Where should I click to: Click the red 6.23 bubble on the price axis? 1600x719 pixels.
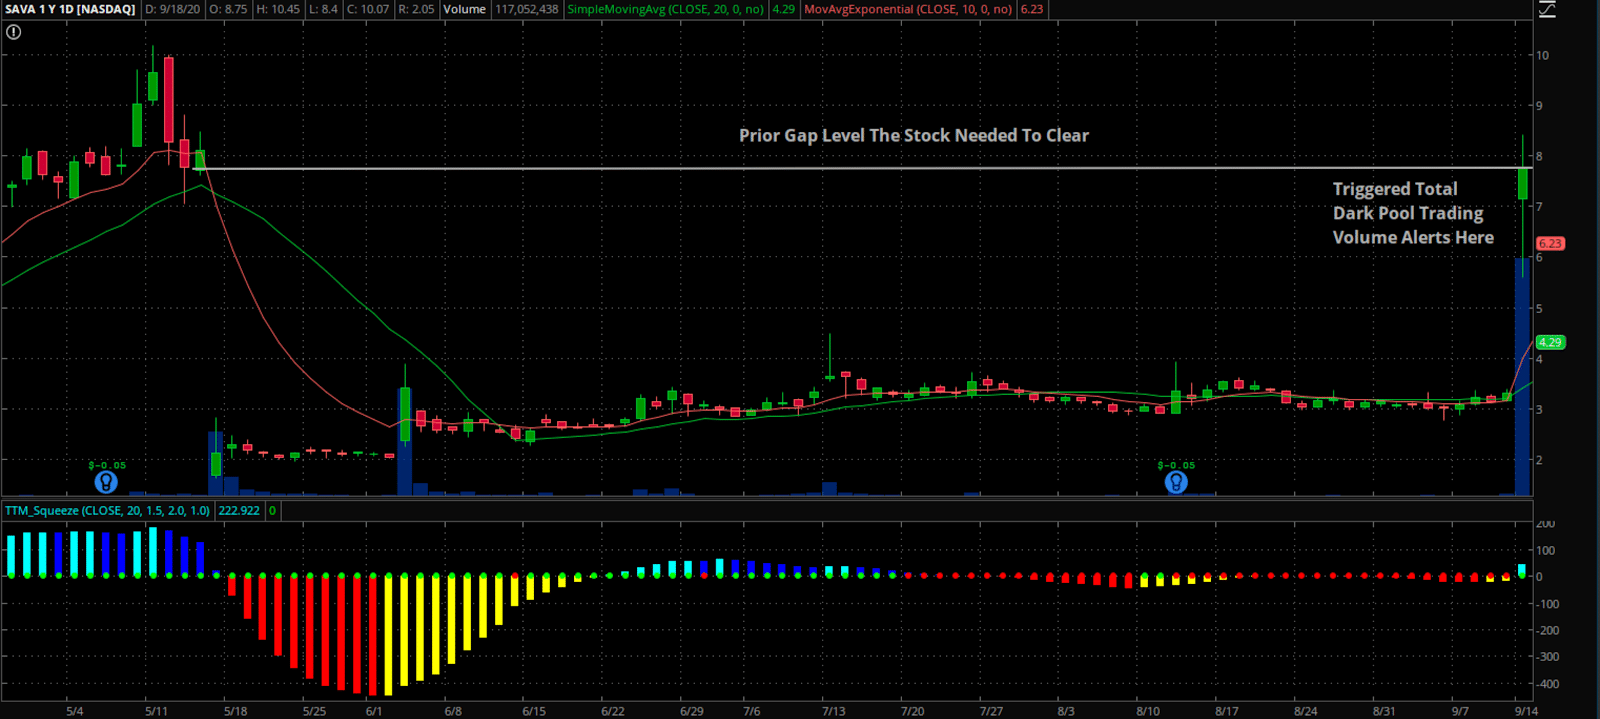pyautogui.click(x=1550, y=243)
